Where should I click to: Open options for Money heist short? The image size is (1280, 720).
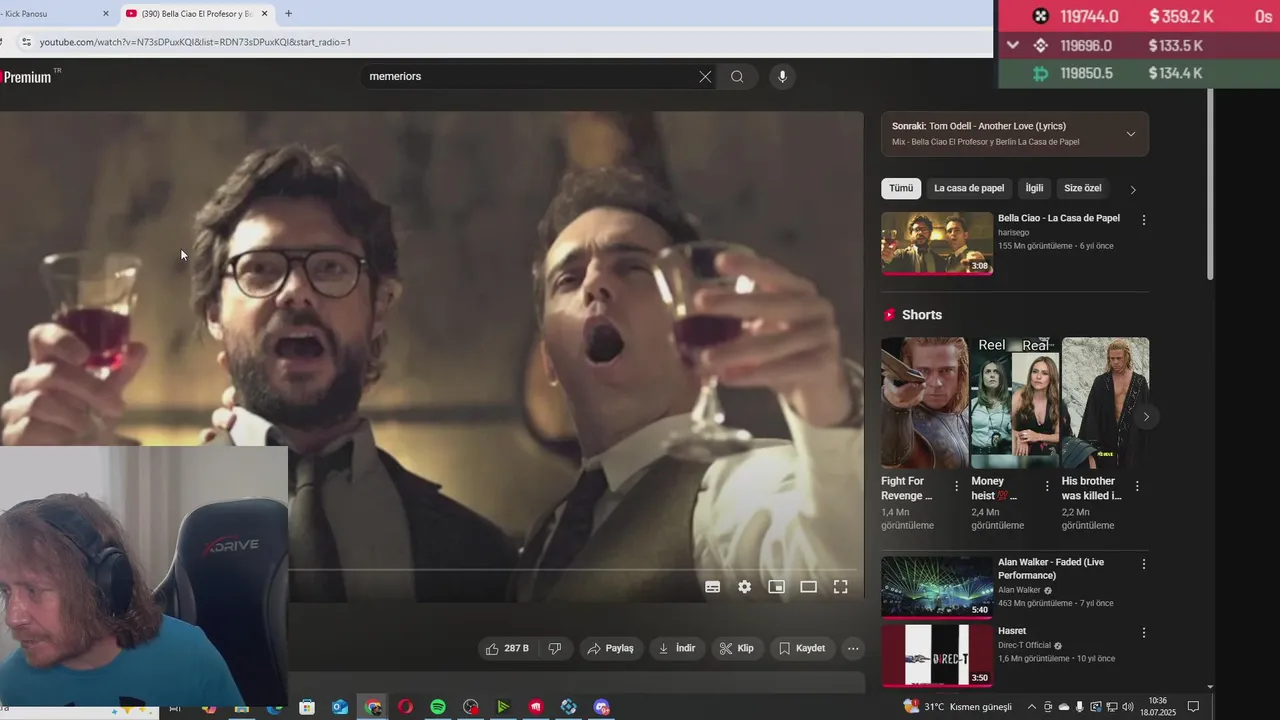click(x=1047, y=486)
